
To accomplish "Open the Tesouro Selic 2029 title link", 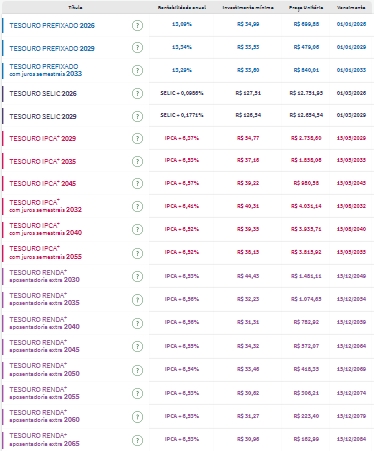I will click(x=43, y=116).
